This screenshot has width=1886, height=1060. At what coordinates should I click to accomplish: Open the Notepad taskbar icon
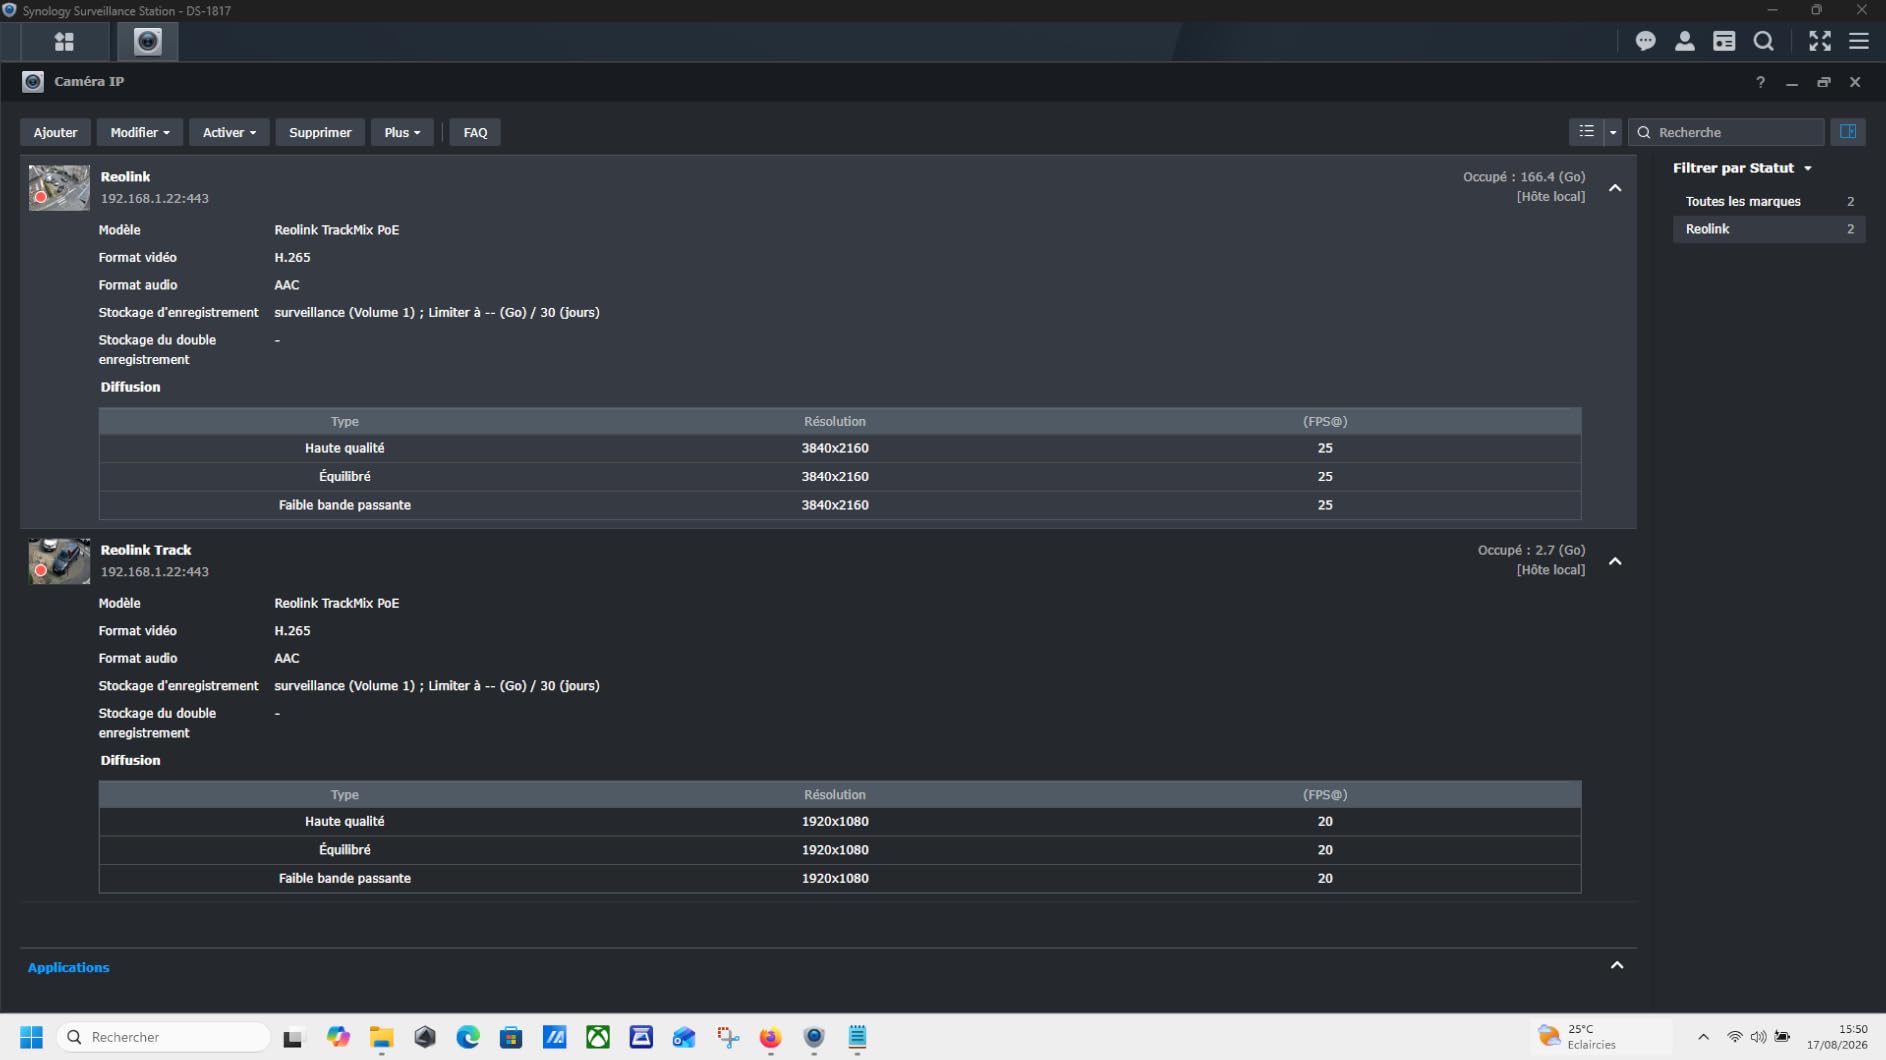pyautogui.click(x=857, y=1037)
